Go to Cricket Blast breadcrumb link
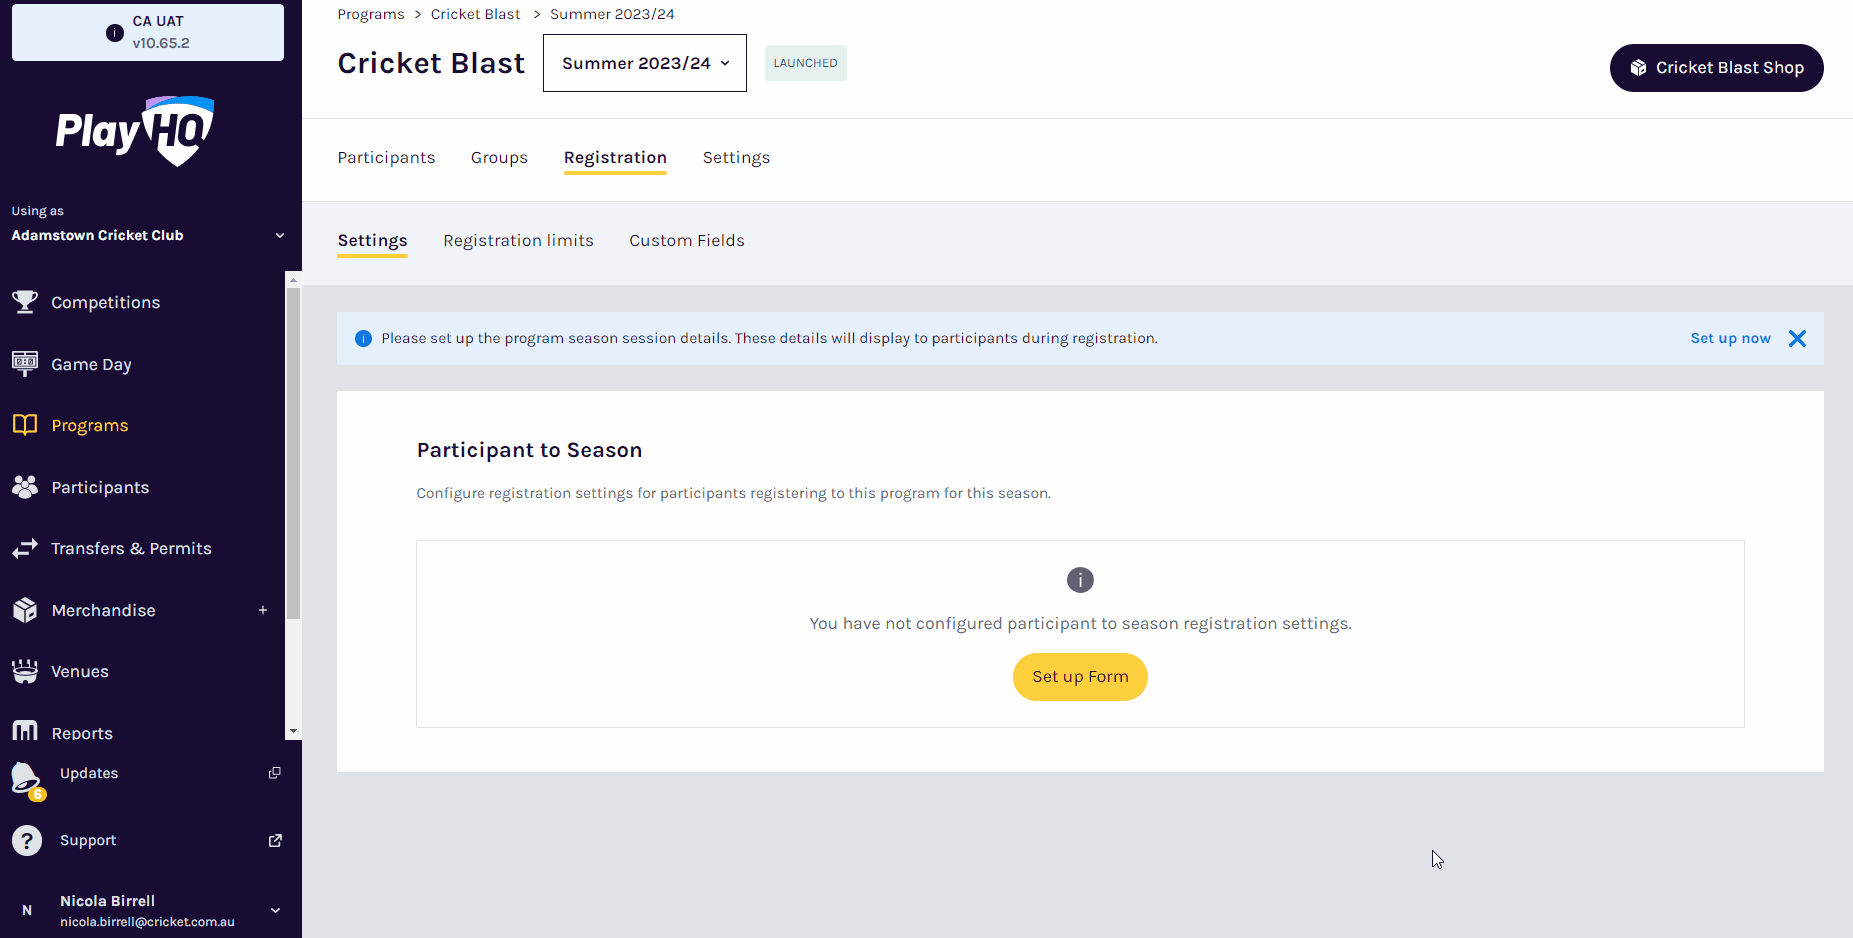 (x=475, y=14)
